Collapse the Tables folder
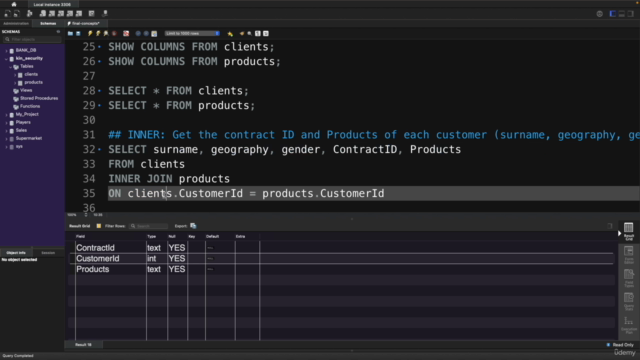Image resolution: width=640 pixels, height=360 pixels. (x=11, y=67)
